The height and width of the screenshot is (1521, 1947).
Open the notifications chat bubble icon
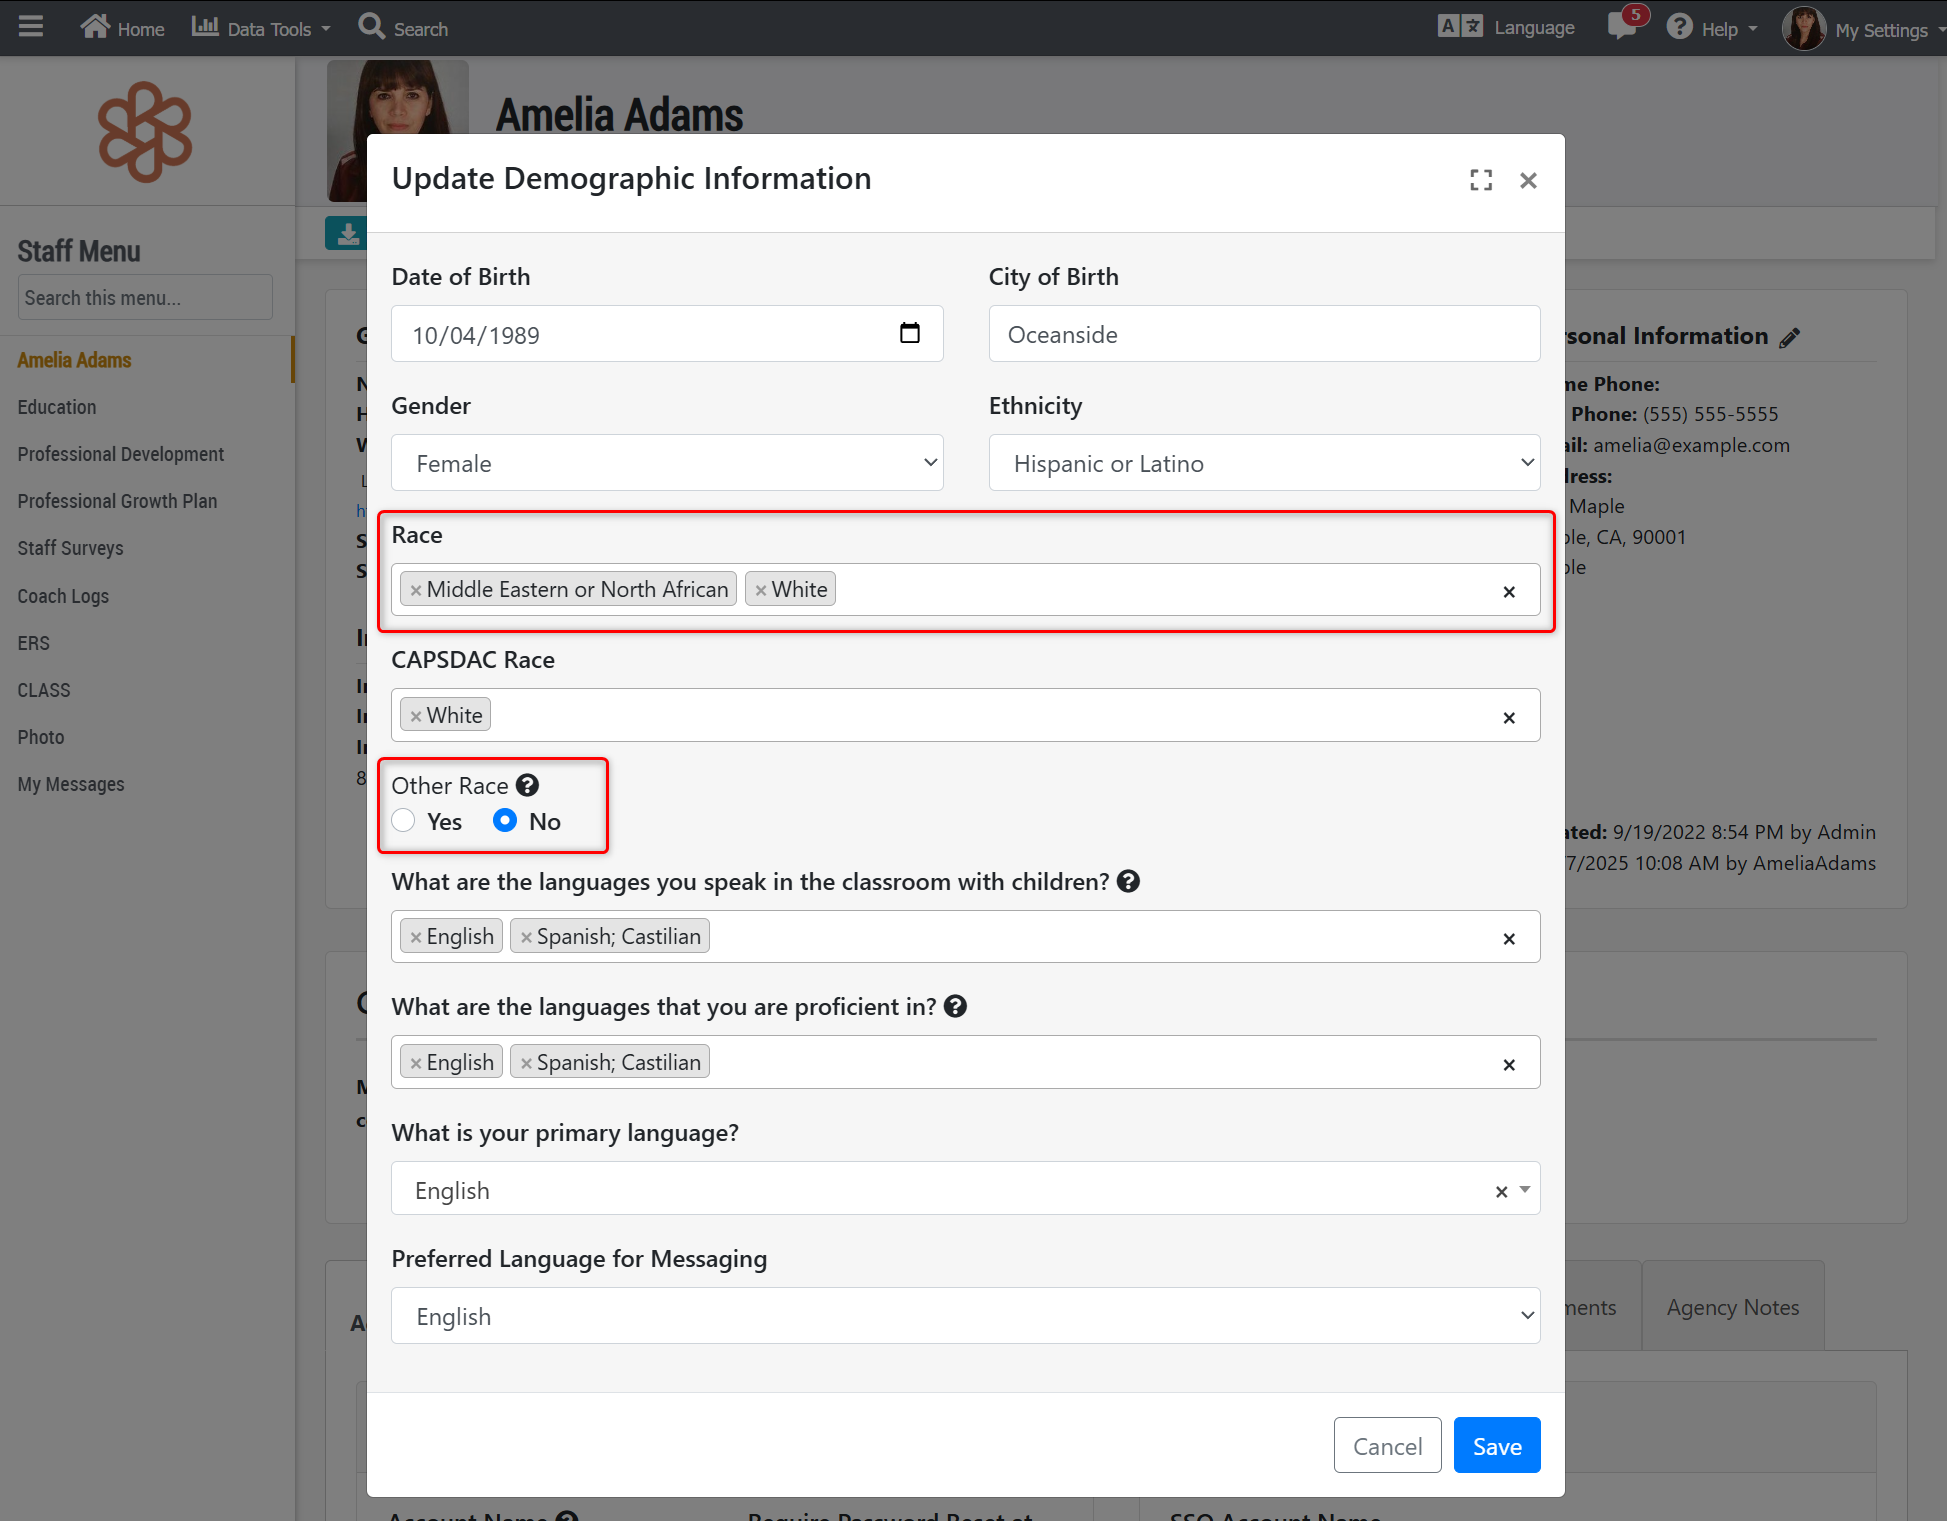1621,27
